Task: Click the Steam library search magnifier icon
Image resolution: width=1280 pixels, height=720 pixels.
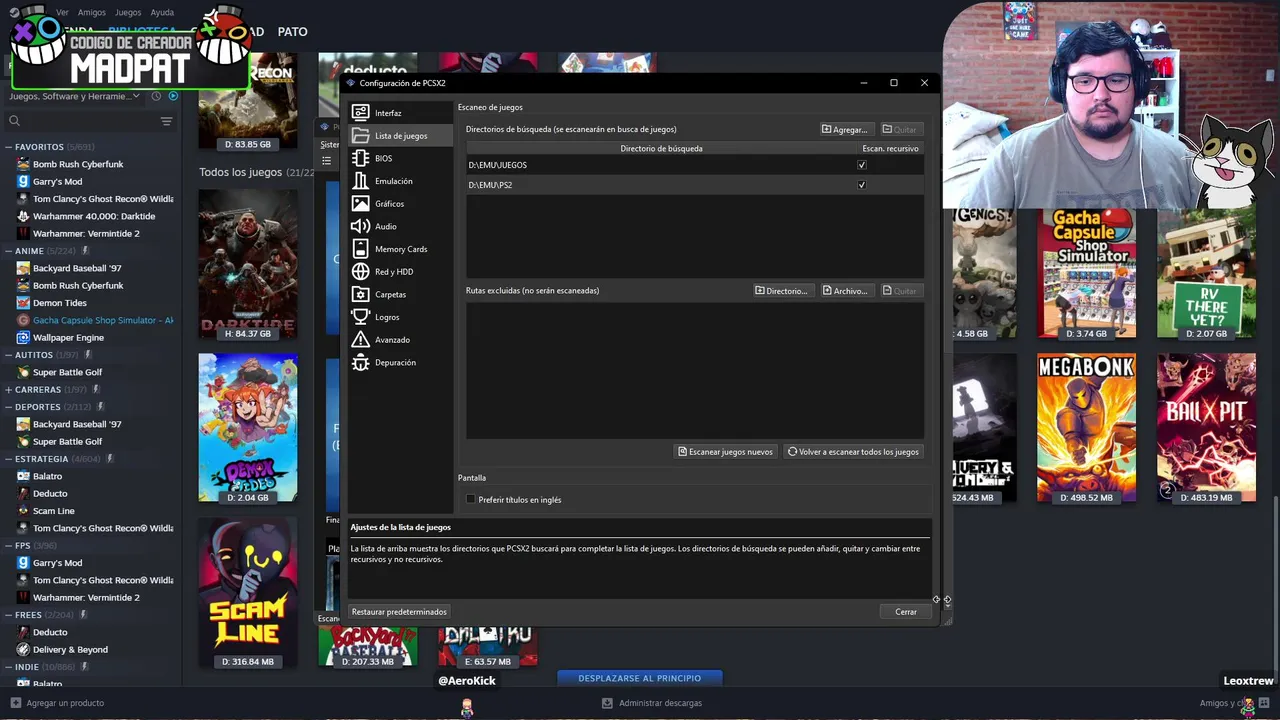Action: 15,121
